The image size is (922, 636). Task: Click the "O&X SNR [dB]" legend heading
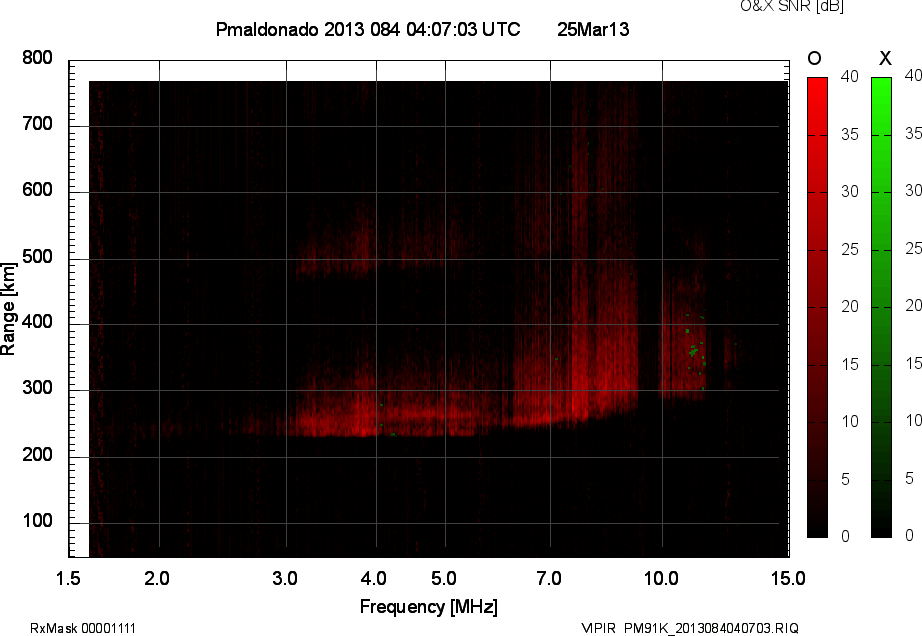point(791,6)
